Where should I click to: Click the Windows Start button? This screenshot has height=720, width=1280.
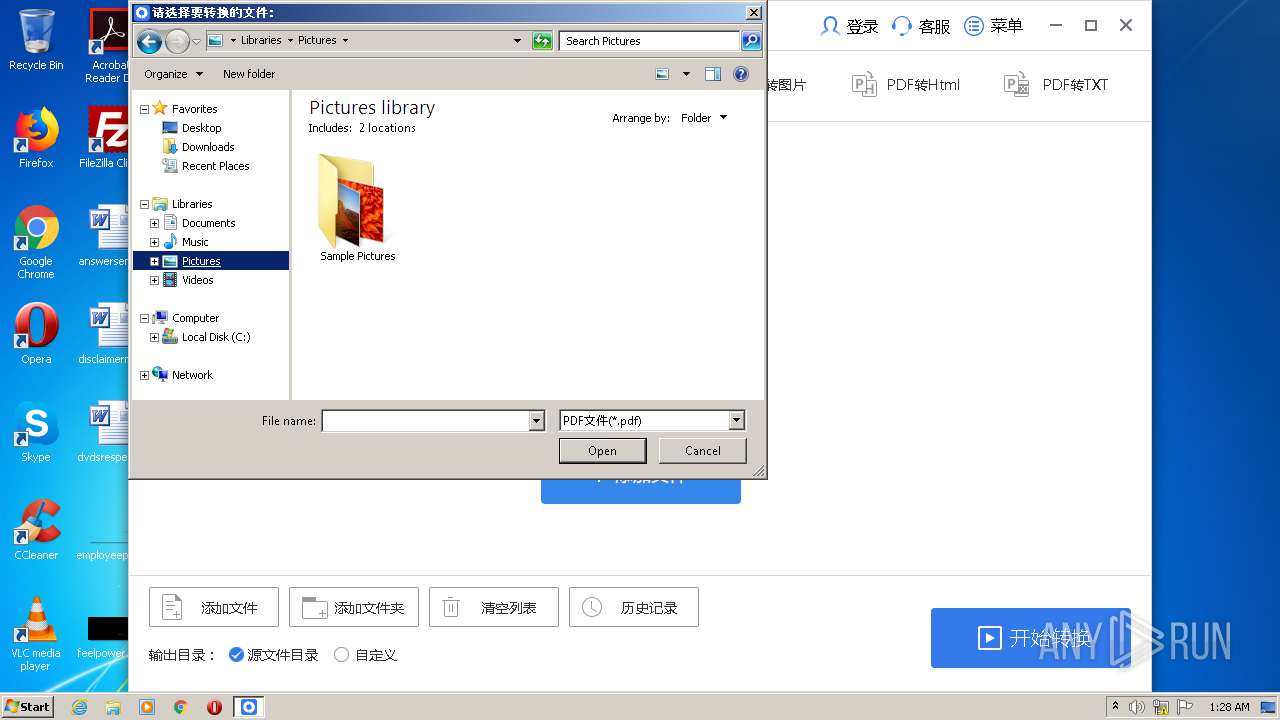tap(28, 706)
